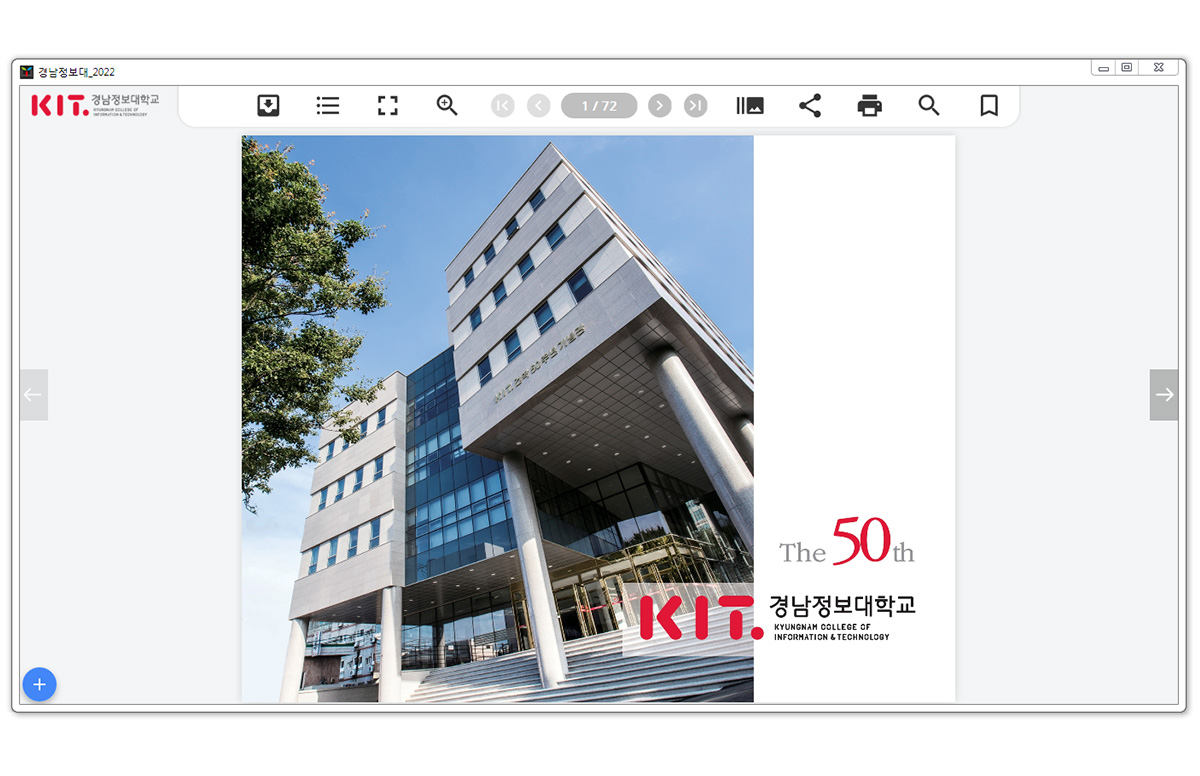The height and width of the screenshot is (776, 1200).
Task: Maximize the 경남정보대_2022 window
Action: click(1127, 68)
